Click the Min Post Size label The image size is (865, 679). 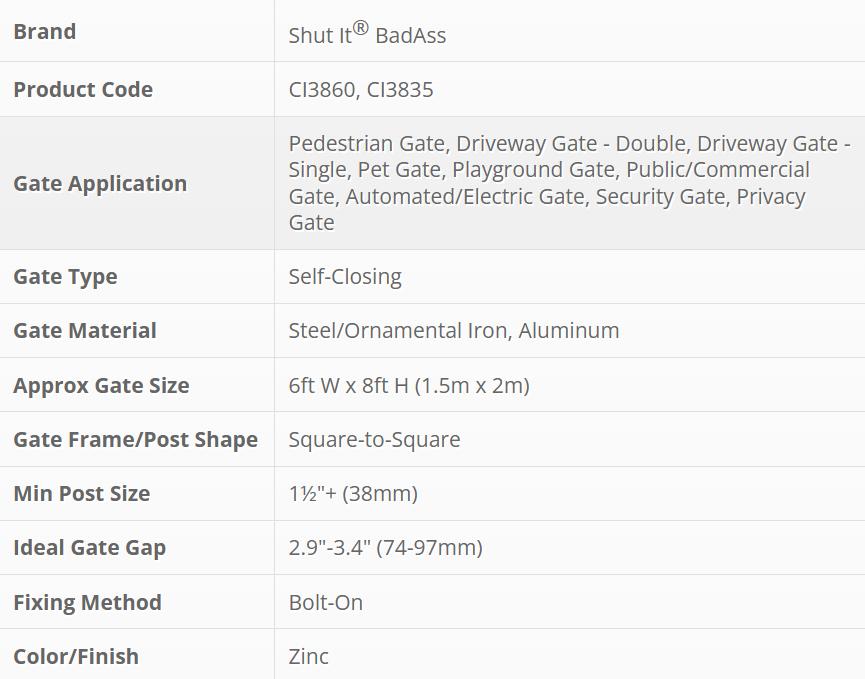81,494
